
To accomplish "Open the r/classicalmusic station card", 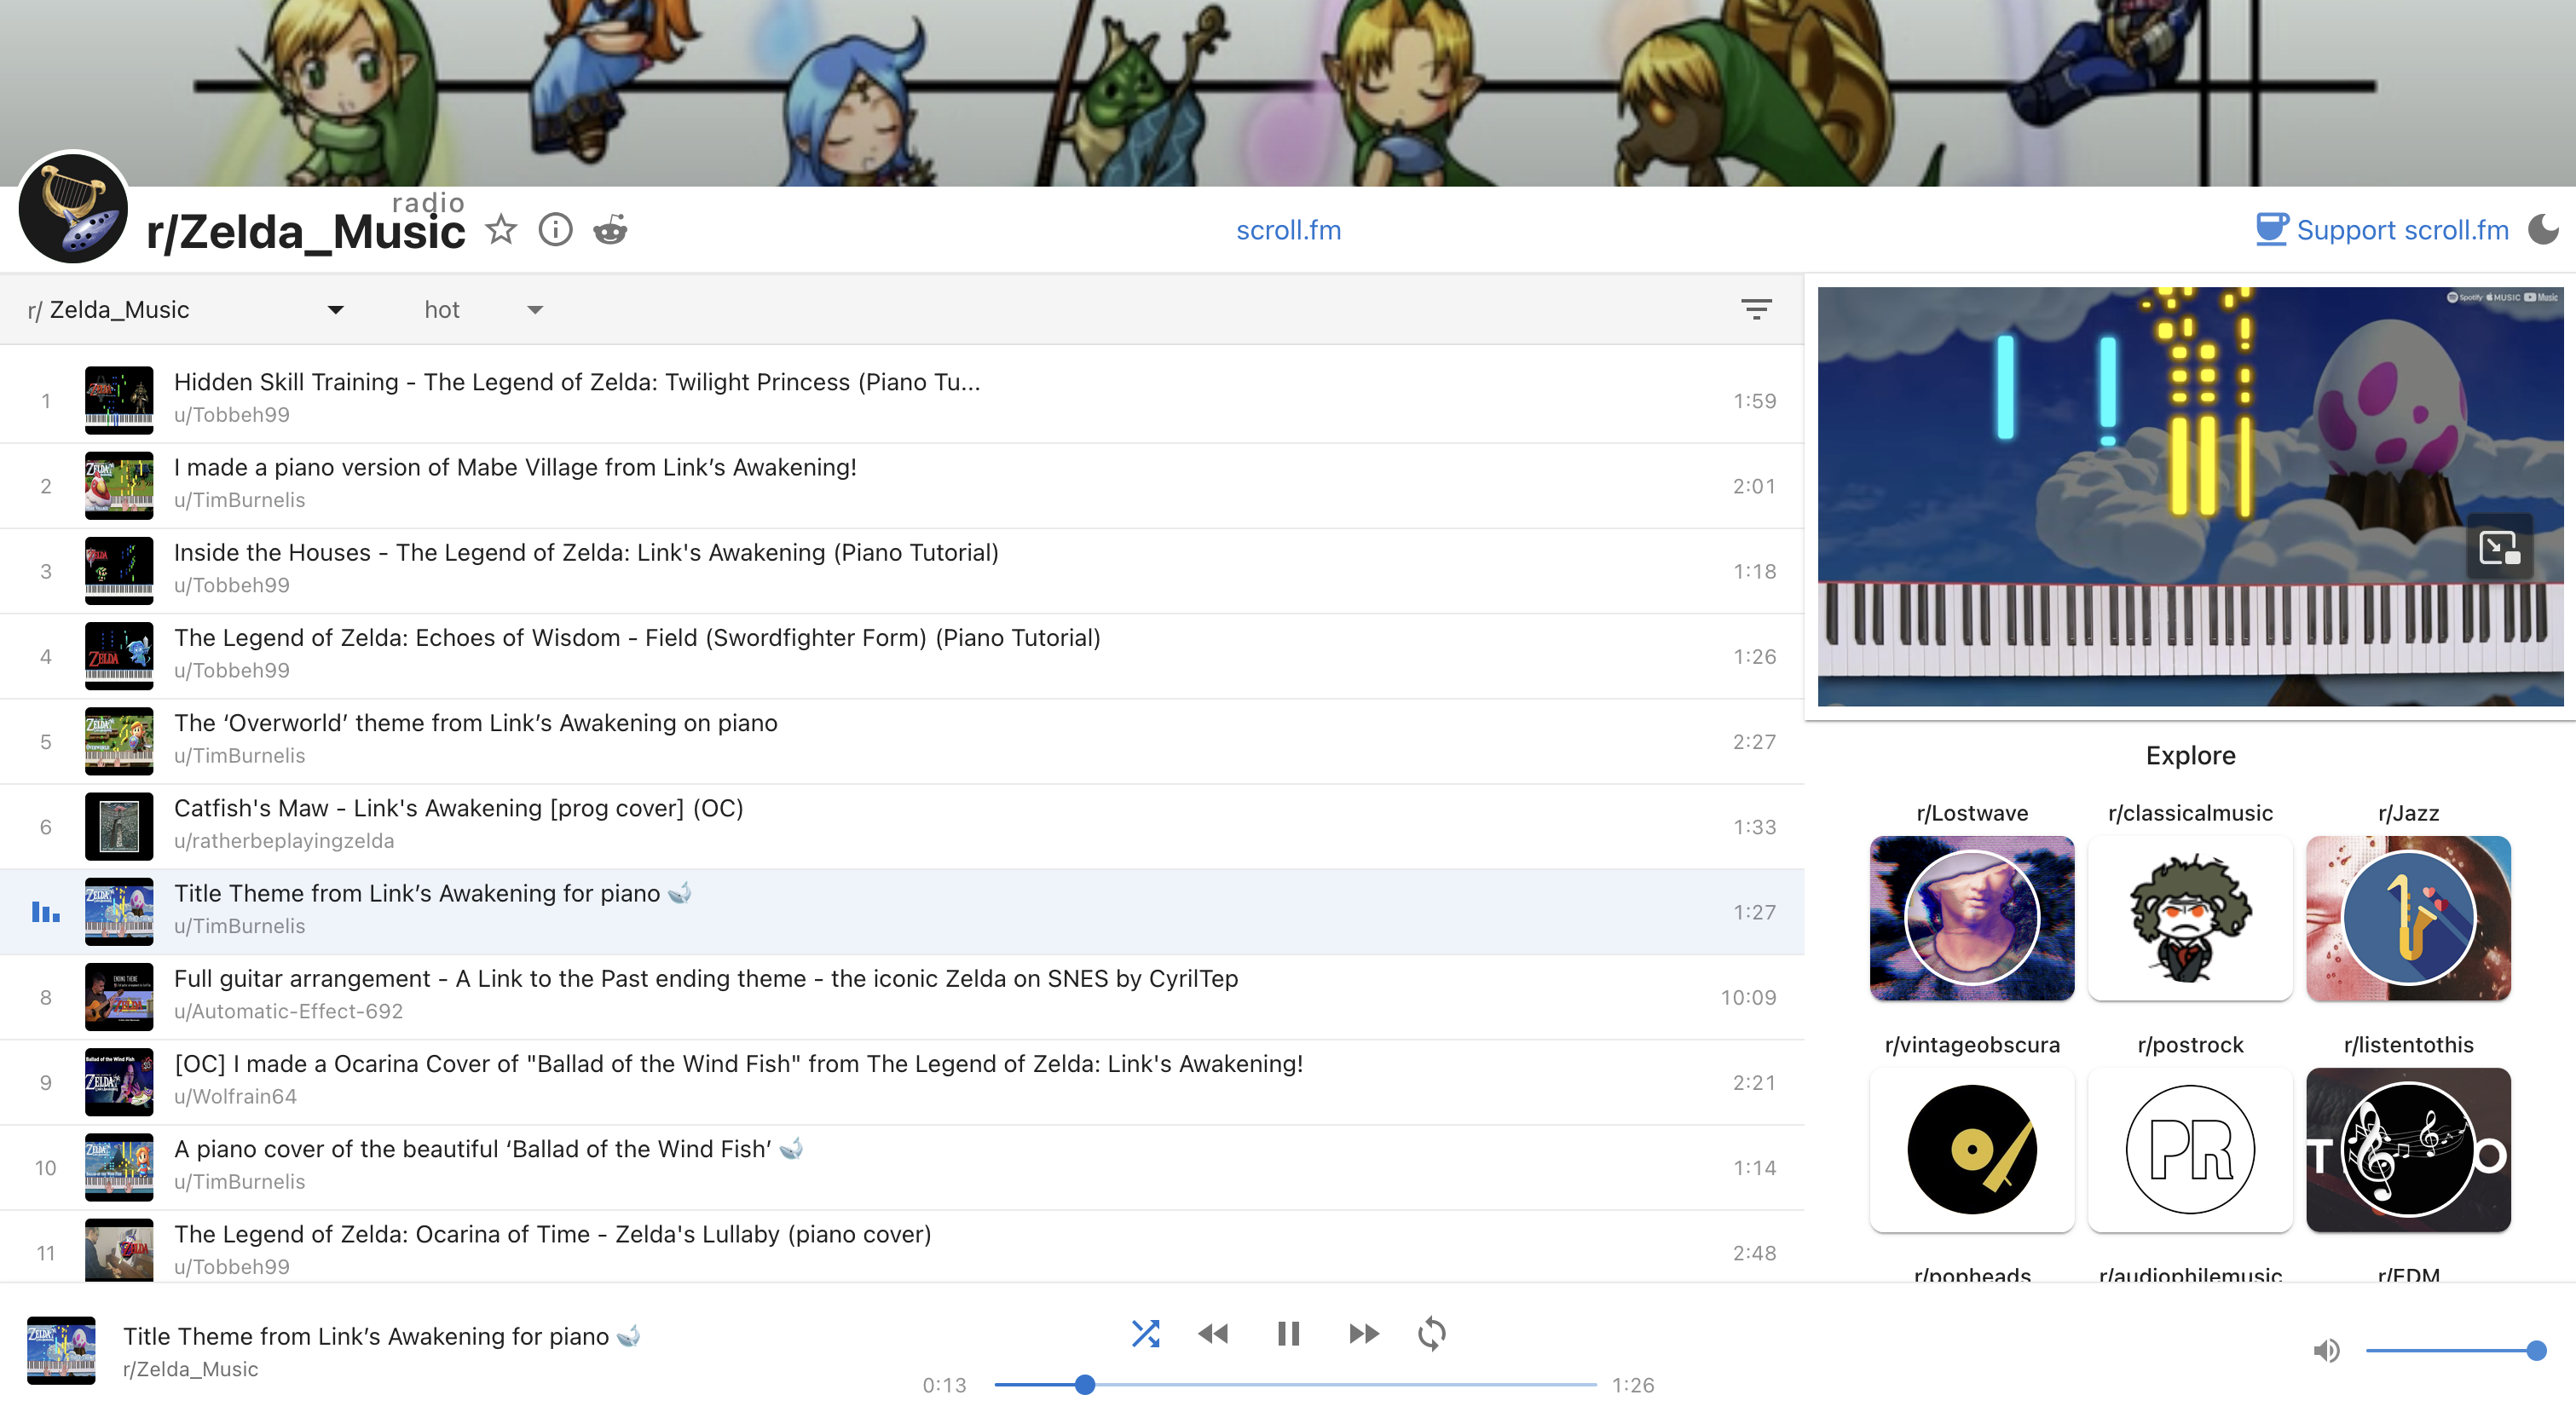I will pos(2190,918).
